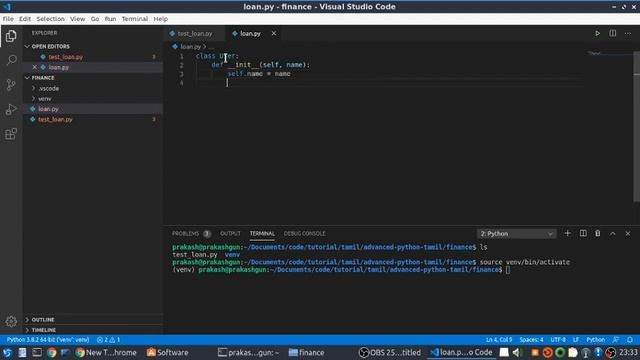640x360 pixels.
Task: Open the terminal launcher in the taskbar
Action: [x=37, y=353]
